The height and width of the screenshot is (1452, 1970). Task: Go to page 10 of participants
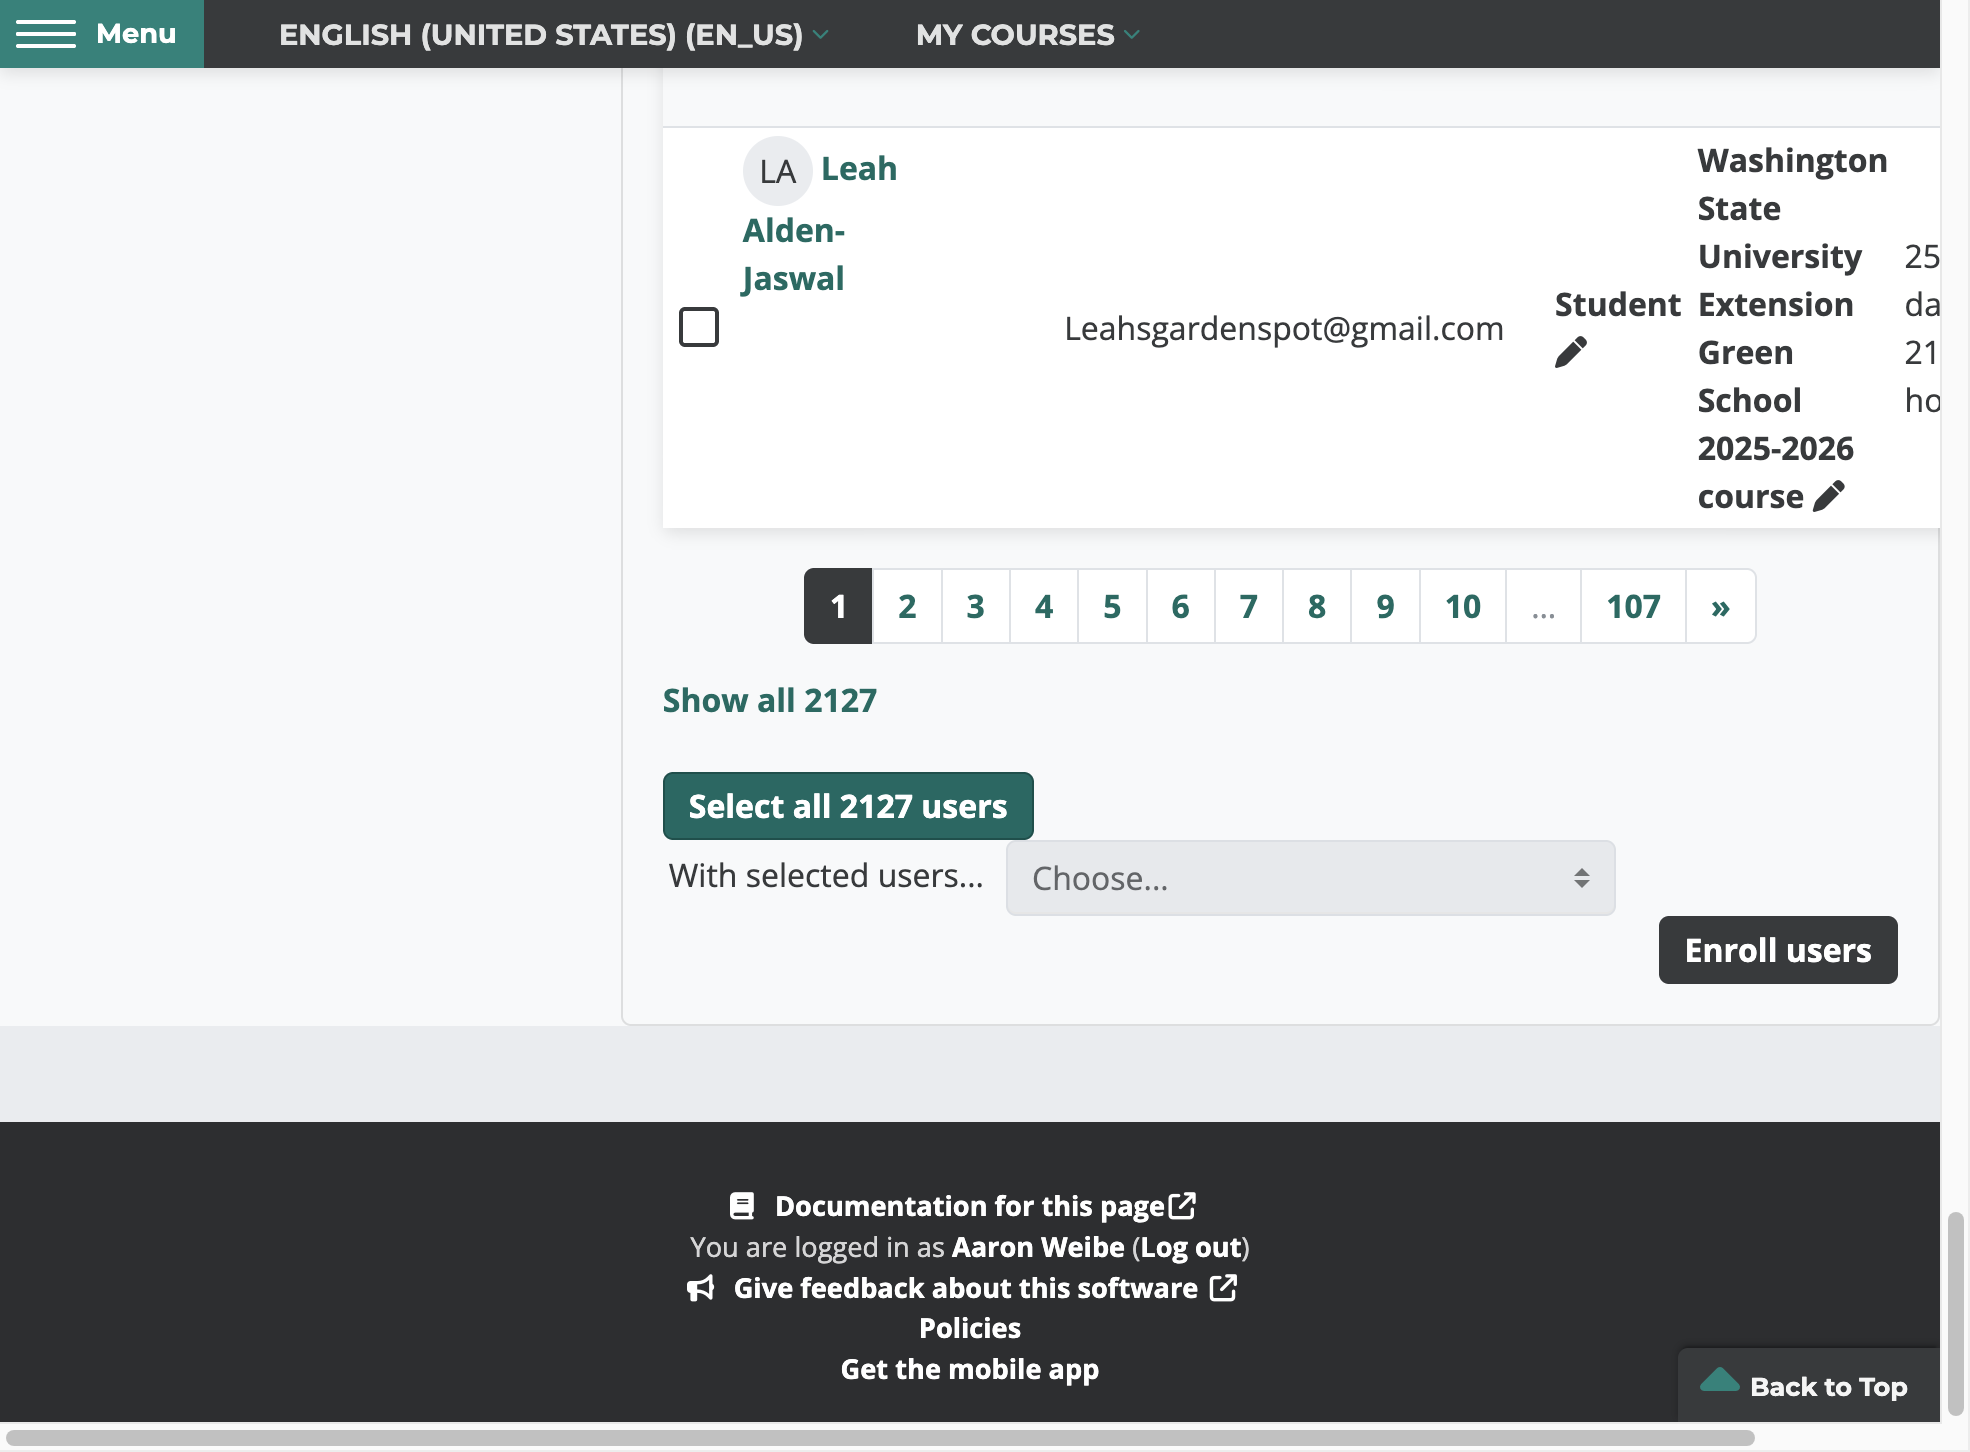(1463, 606)
